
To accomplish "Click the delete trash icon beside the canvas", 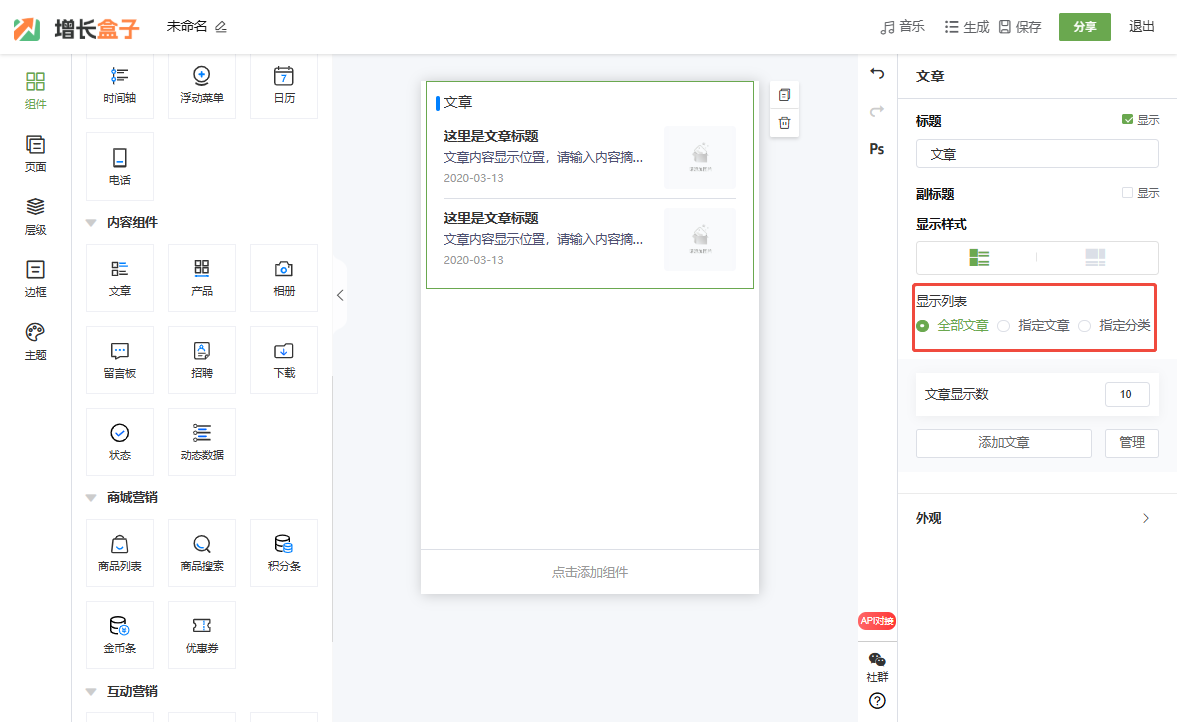I will (784, 123).
